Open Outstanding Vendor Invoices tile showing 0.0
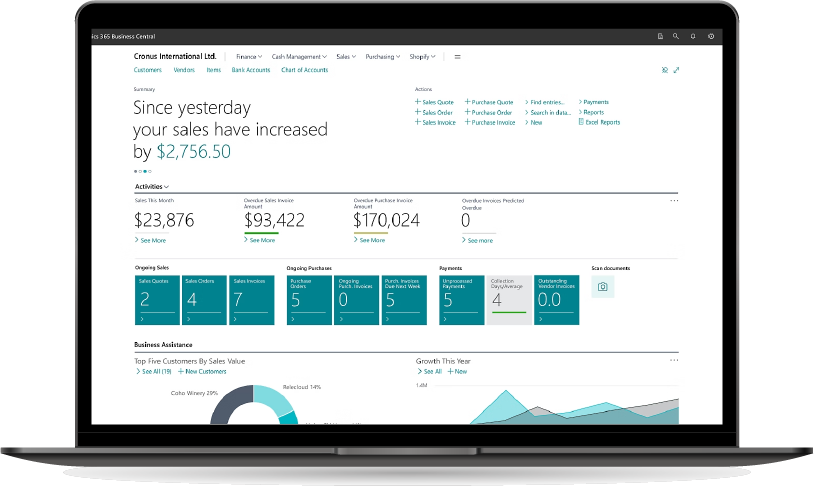Screen dimensions: 814x486 click(x=557, y=300)
